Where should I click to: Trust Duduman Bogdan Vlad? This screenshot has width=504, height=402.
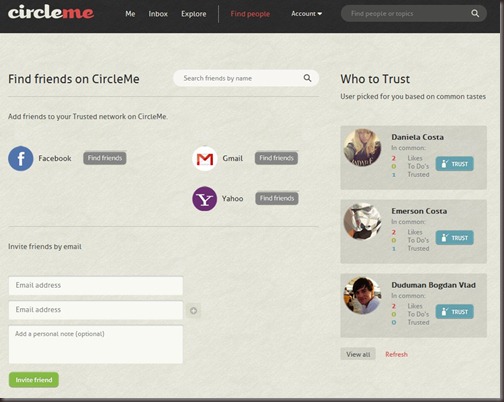[x=455, y=312]
